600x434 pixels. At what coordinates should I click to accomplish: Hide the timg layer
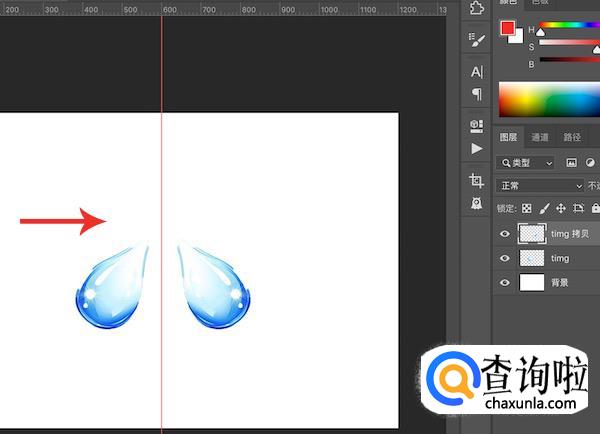pos(505,258)
